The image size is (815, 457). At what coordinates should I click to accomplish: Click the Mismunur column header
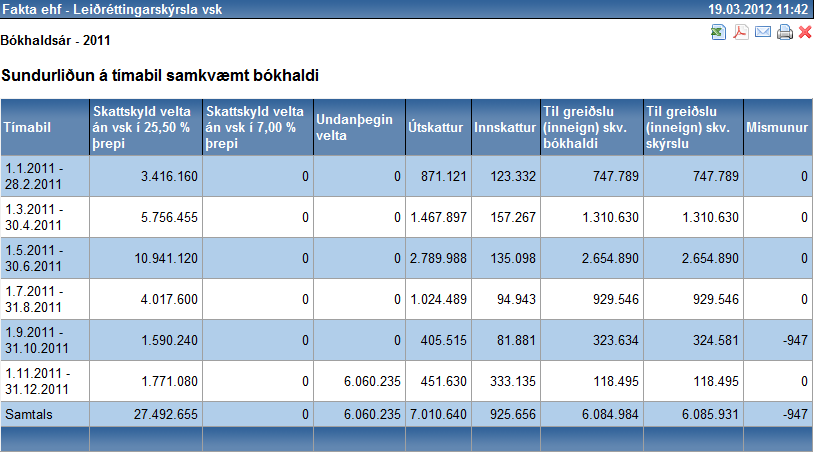click(x=776, y=128)
